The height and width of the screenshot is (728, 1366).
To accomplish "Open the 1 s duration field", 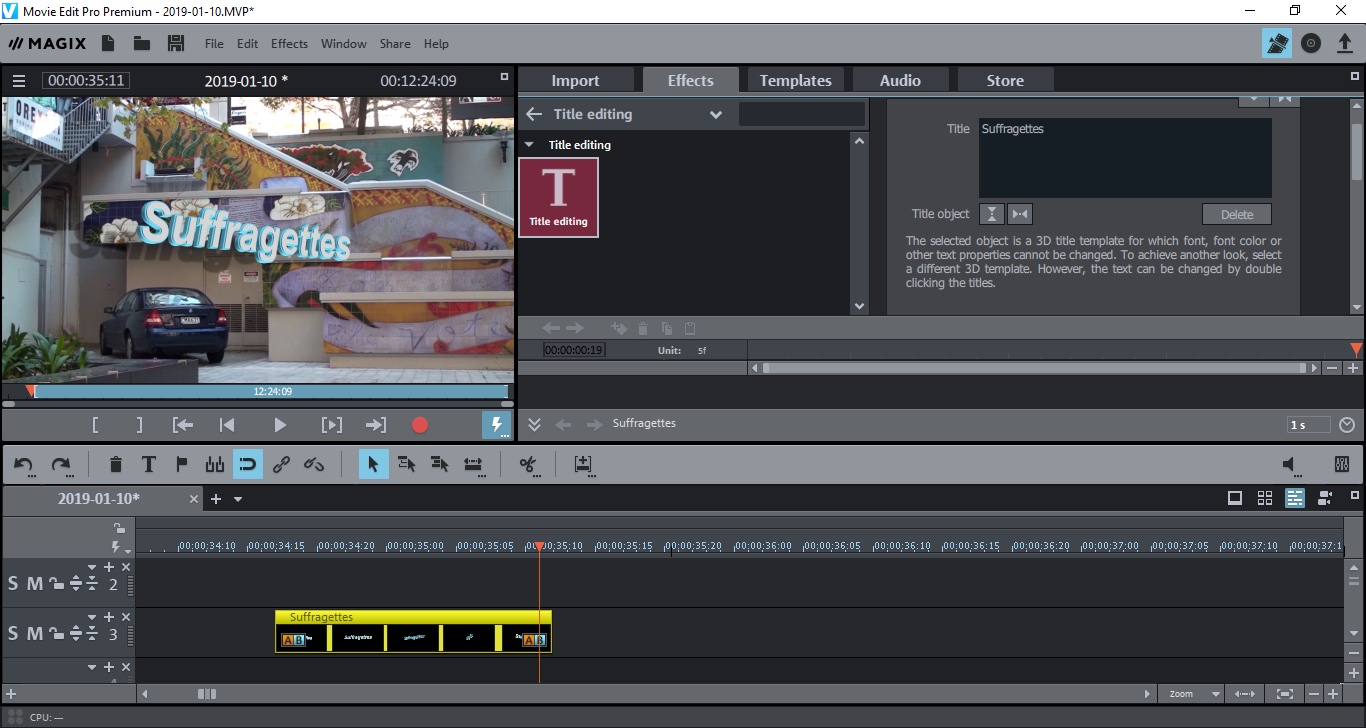I will [x=1309, y=425].
